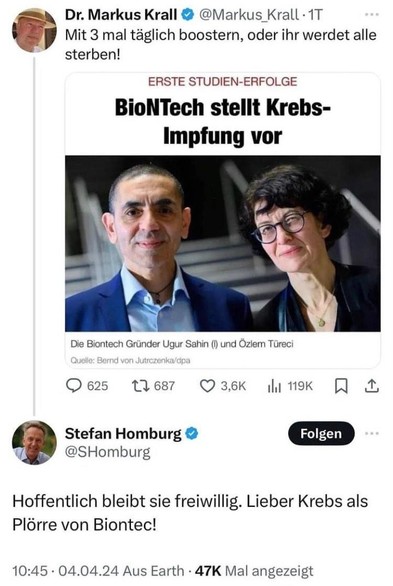Open the three-dot menu on Krall's tweet
Image resolution: width=393 pixels, height=586 pixels.
pyautogui.click(x=372, y=15)
